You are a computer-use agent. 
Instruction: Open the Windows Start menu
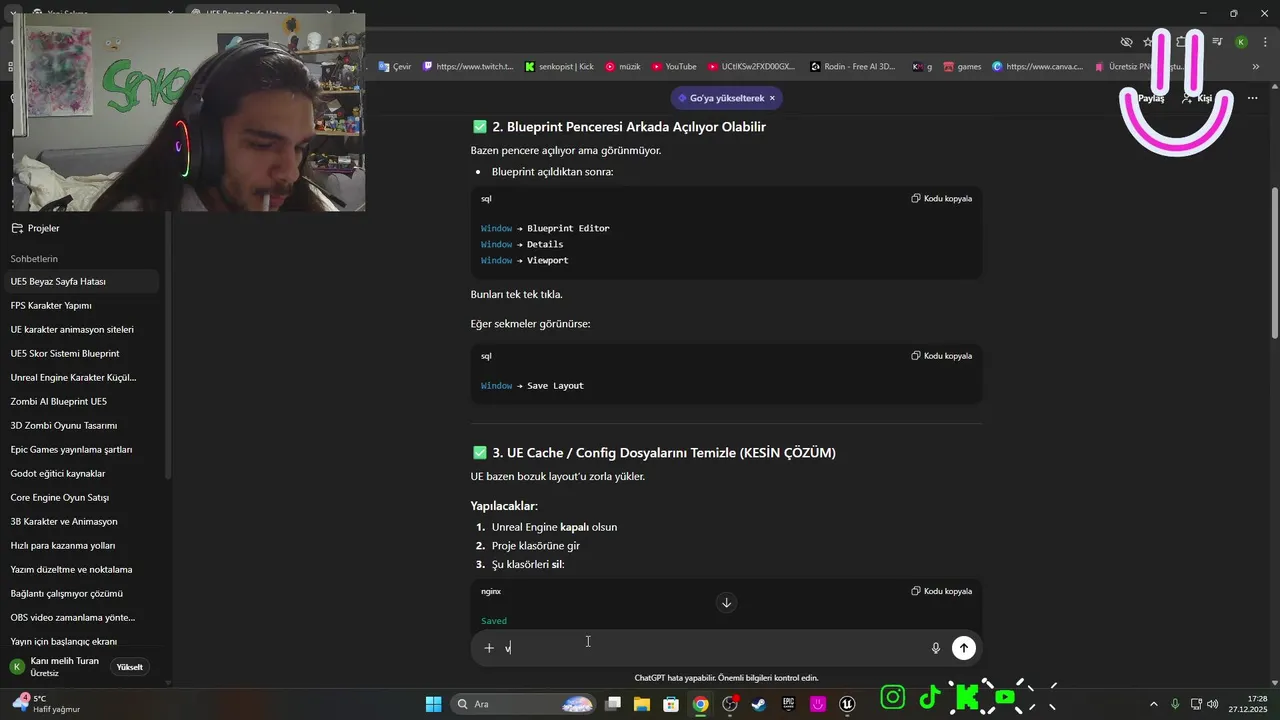pos(434,704)
